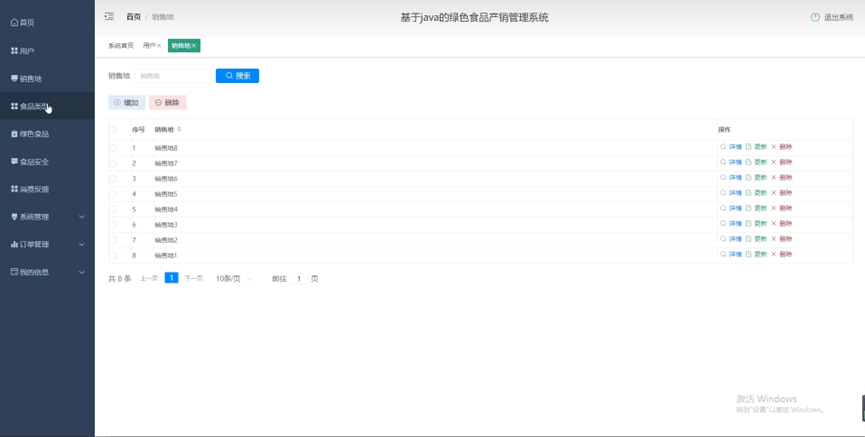Delete (删除) the row 销售地1
The height and width of the screenshot is (437, 865).
pyautogui.click(x=782, y=254)
